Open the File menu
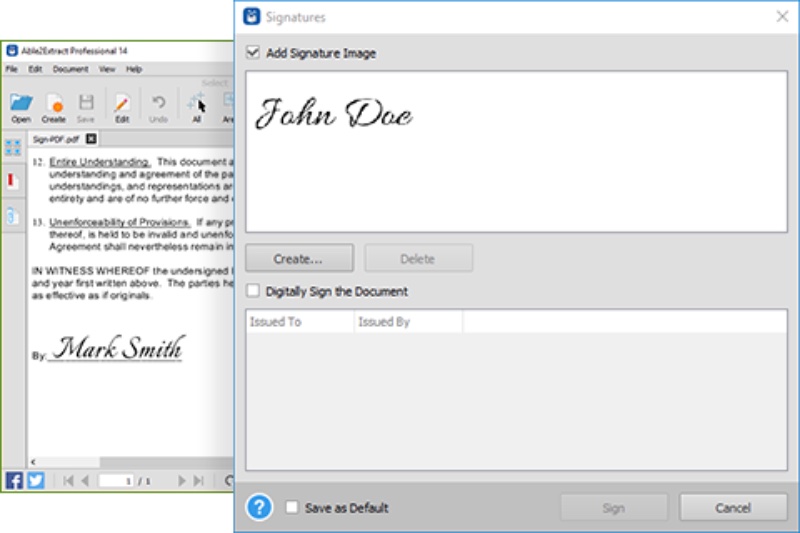Viewport: 800px width, 533px height. [12, 69]
